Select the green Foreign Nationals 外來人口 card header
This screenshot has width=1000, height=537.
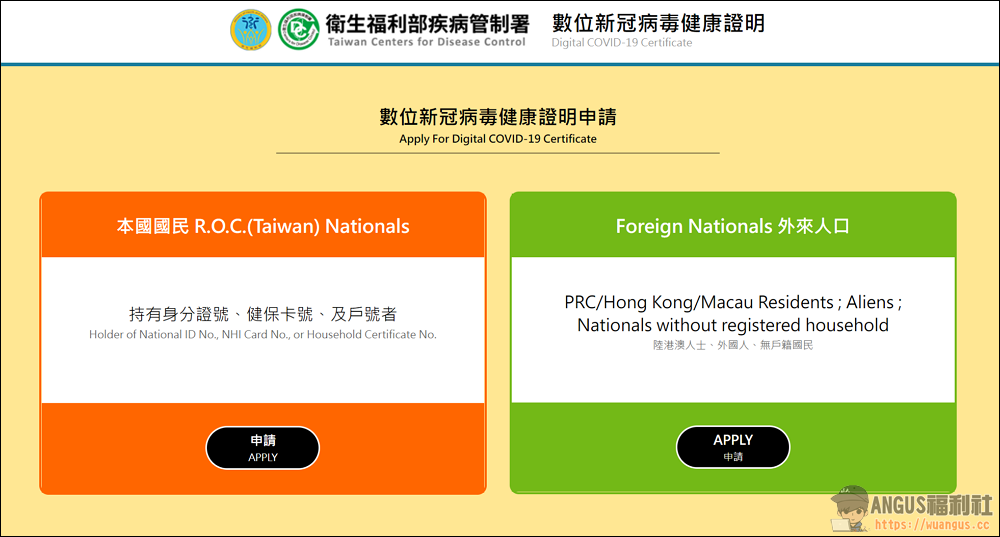click(x=733, y=226)
